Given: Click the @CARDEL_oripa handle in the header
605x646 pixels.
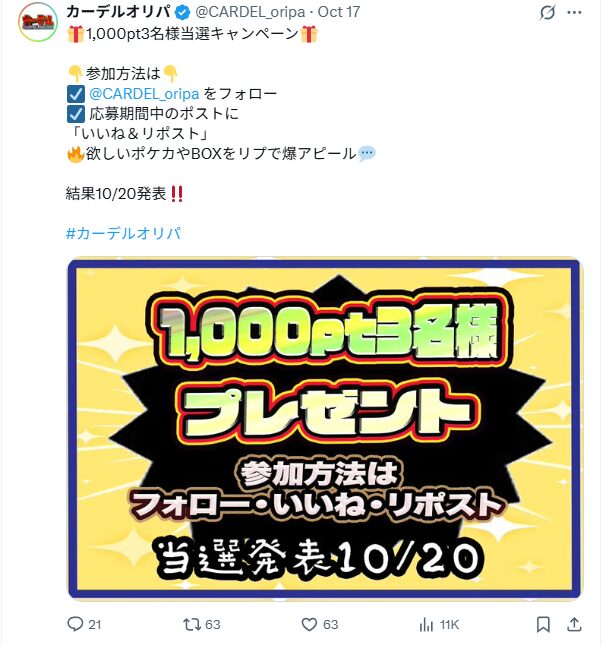Looking at the screenshot, I should point(250,12).
